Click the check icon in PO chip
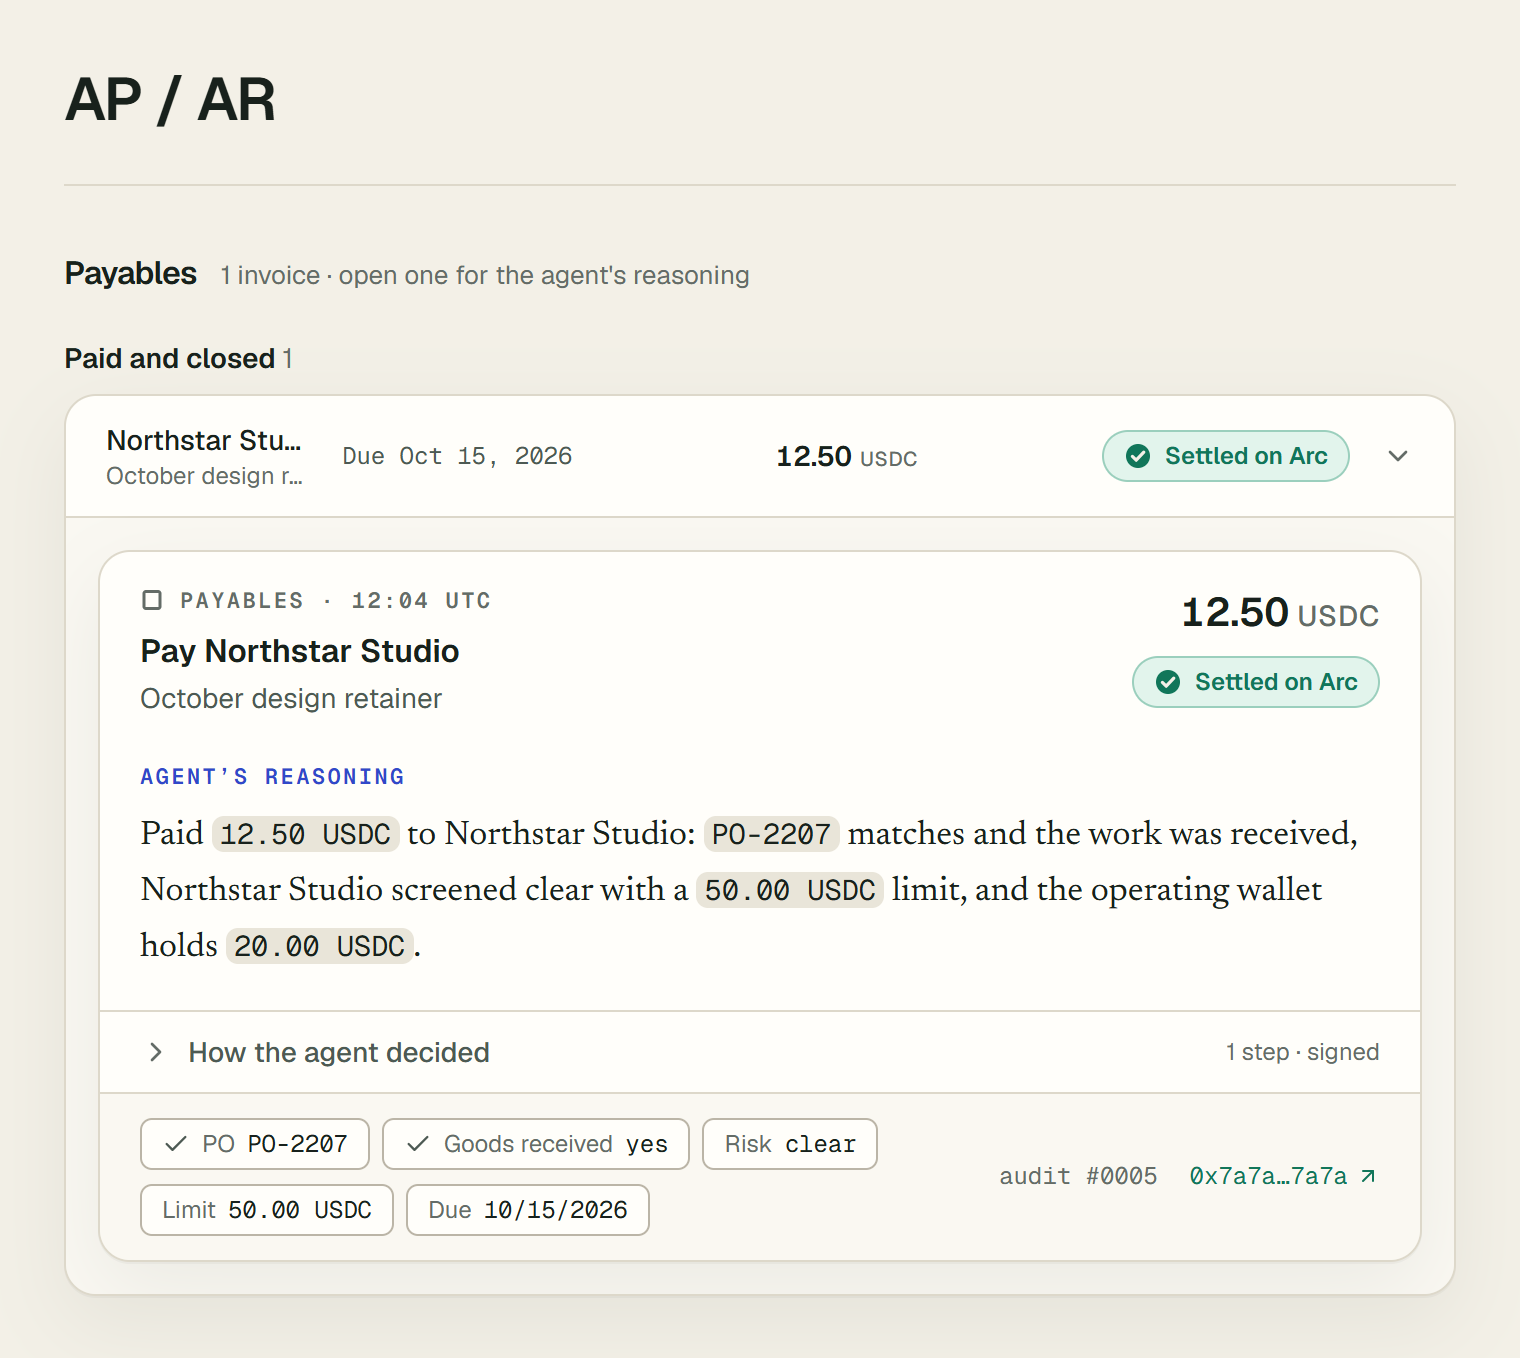The height and width of the screenshot is (1358, 1520). (x=176, y=1144)
